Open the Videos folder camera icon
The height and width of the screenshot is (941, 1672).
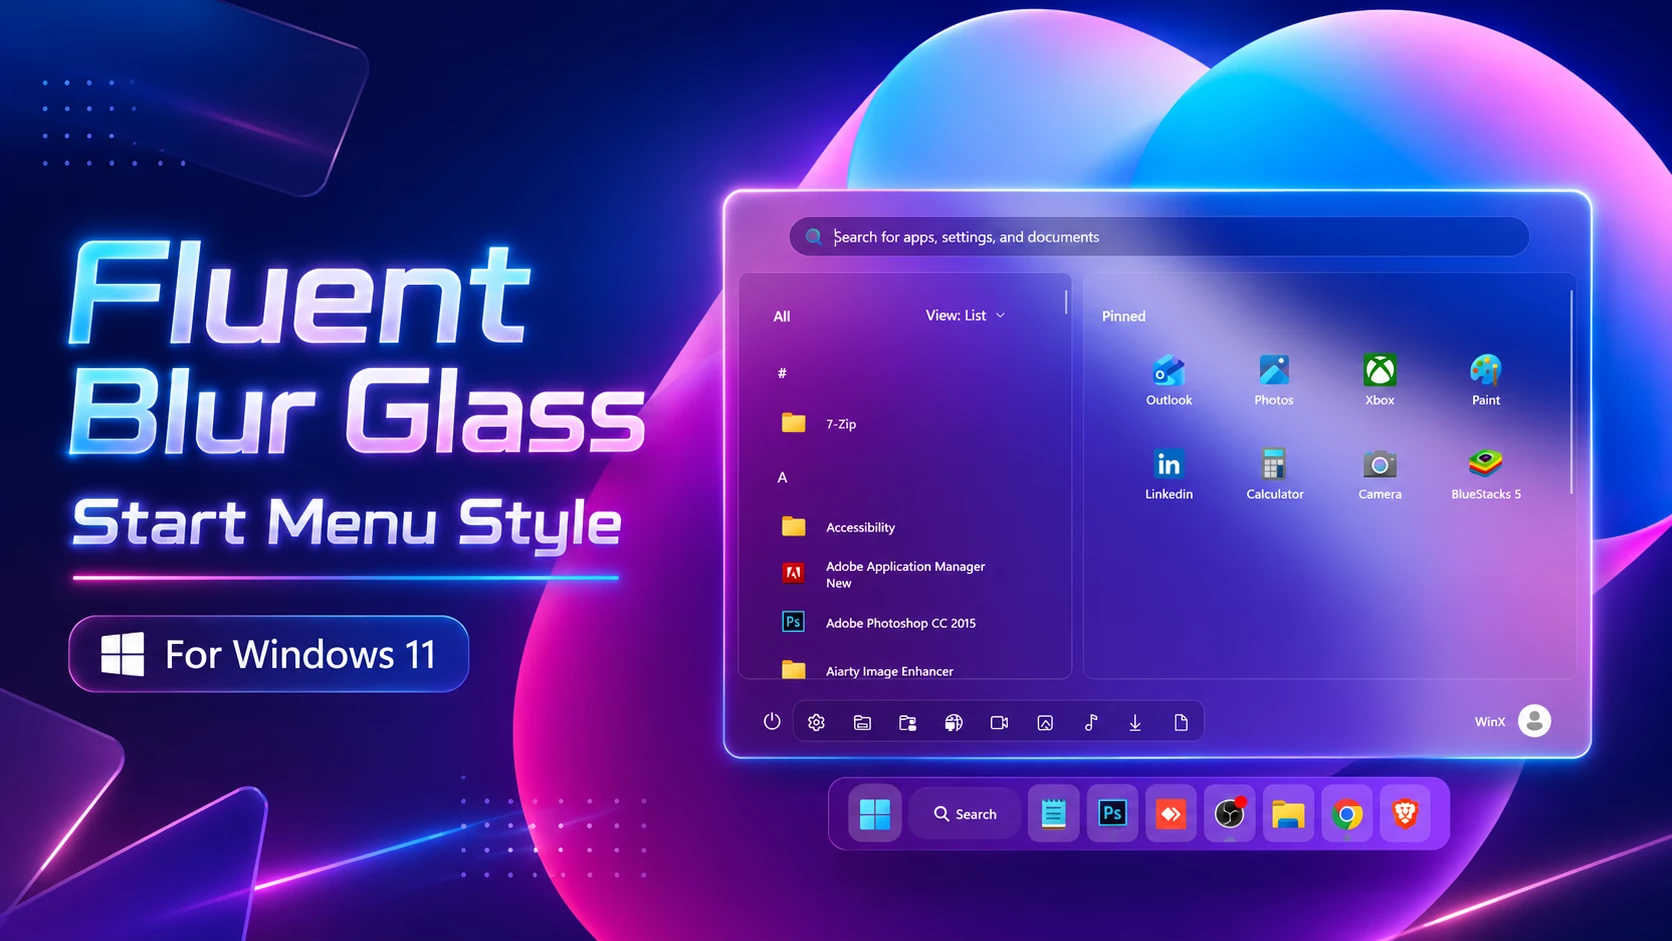coord(999,722)
